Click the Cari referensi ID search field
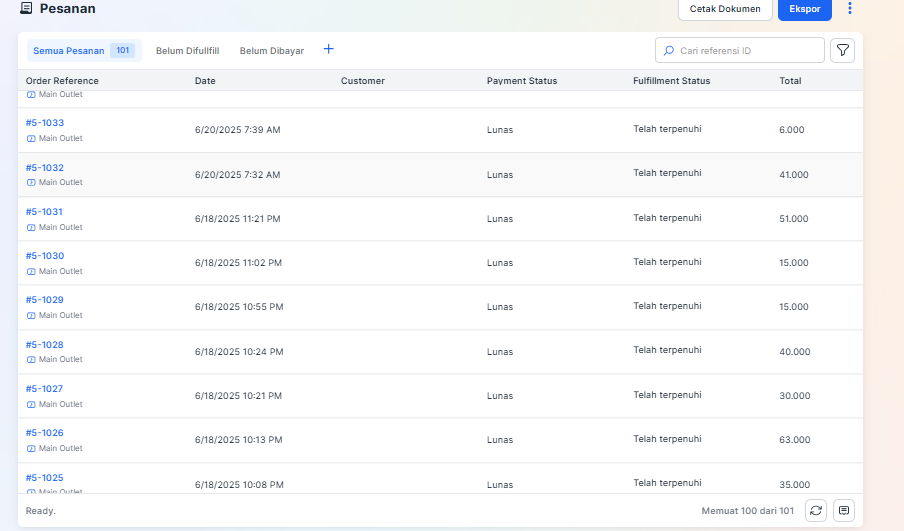 point(748,50)
